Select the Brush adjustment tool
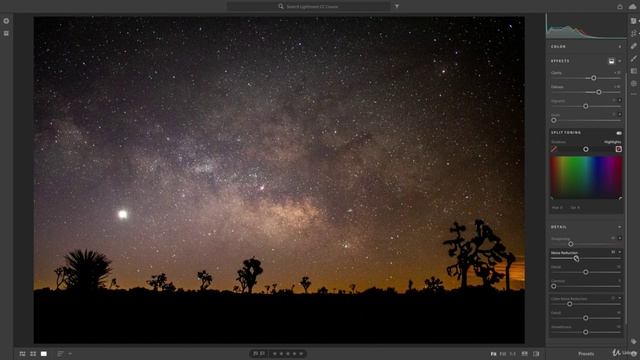 tap(633, 59)
